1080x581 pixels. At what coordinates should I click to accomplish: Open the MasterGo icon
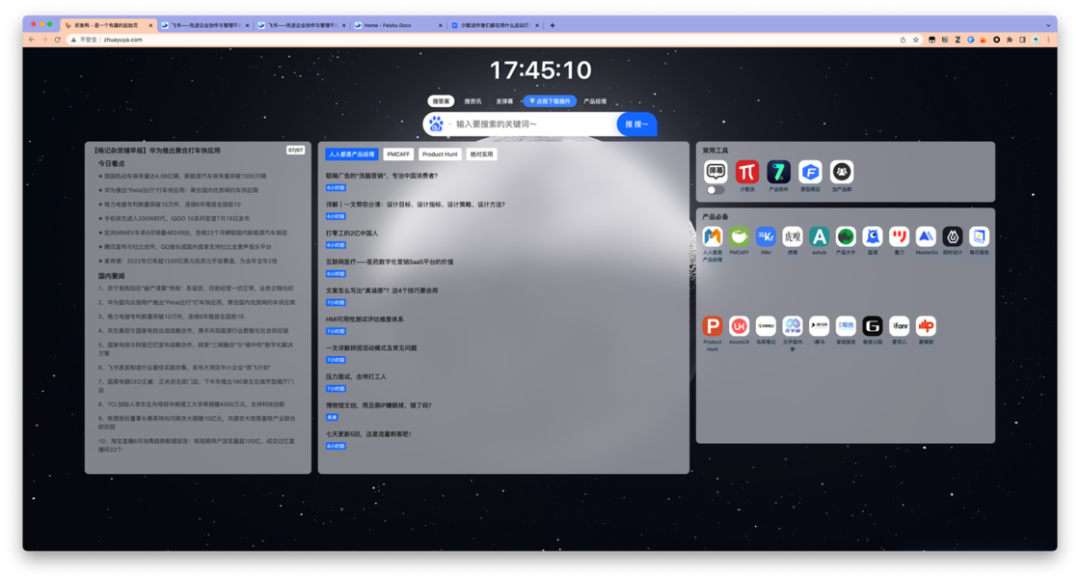click(926, 237)
